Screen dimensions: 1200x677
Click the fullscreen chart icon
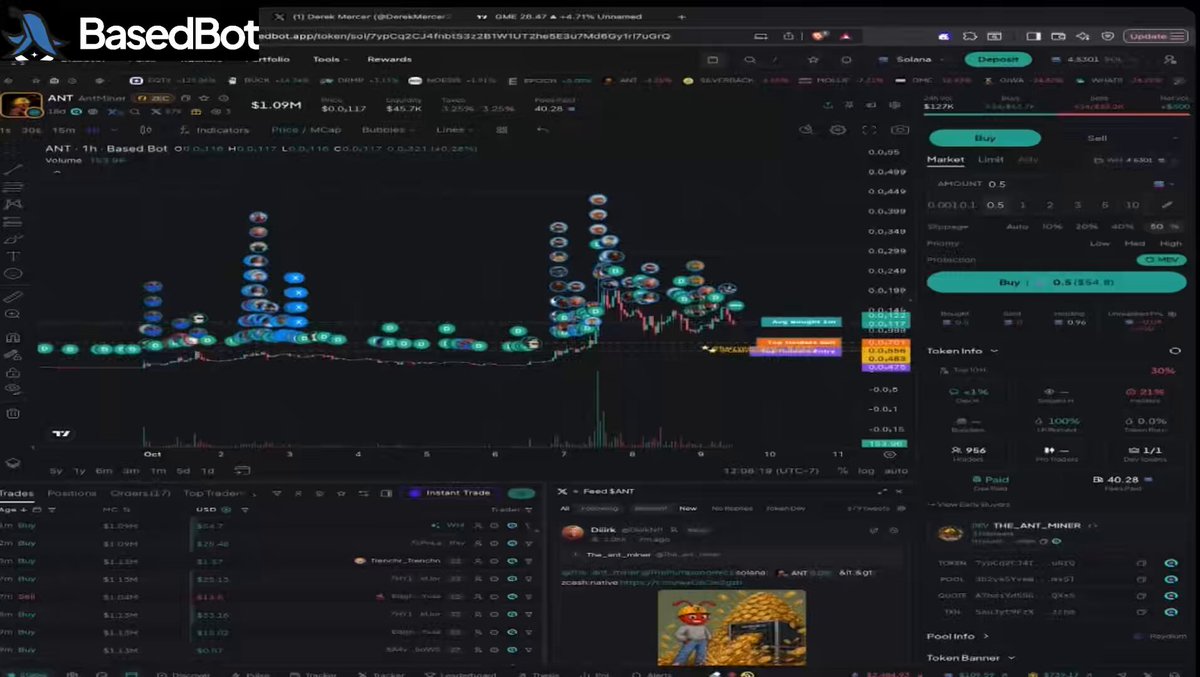pyautogui.click(x=869, y=130)
